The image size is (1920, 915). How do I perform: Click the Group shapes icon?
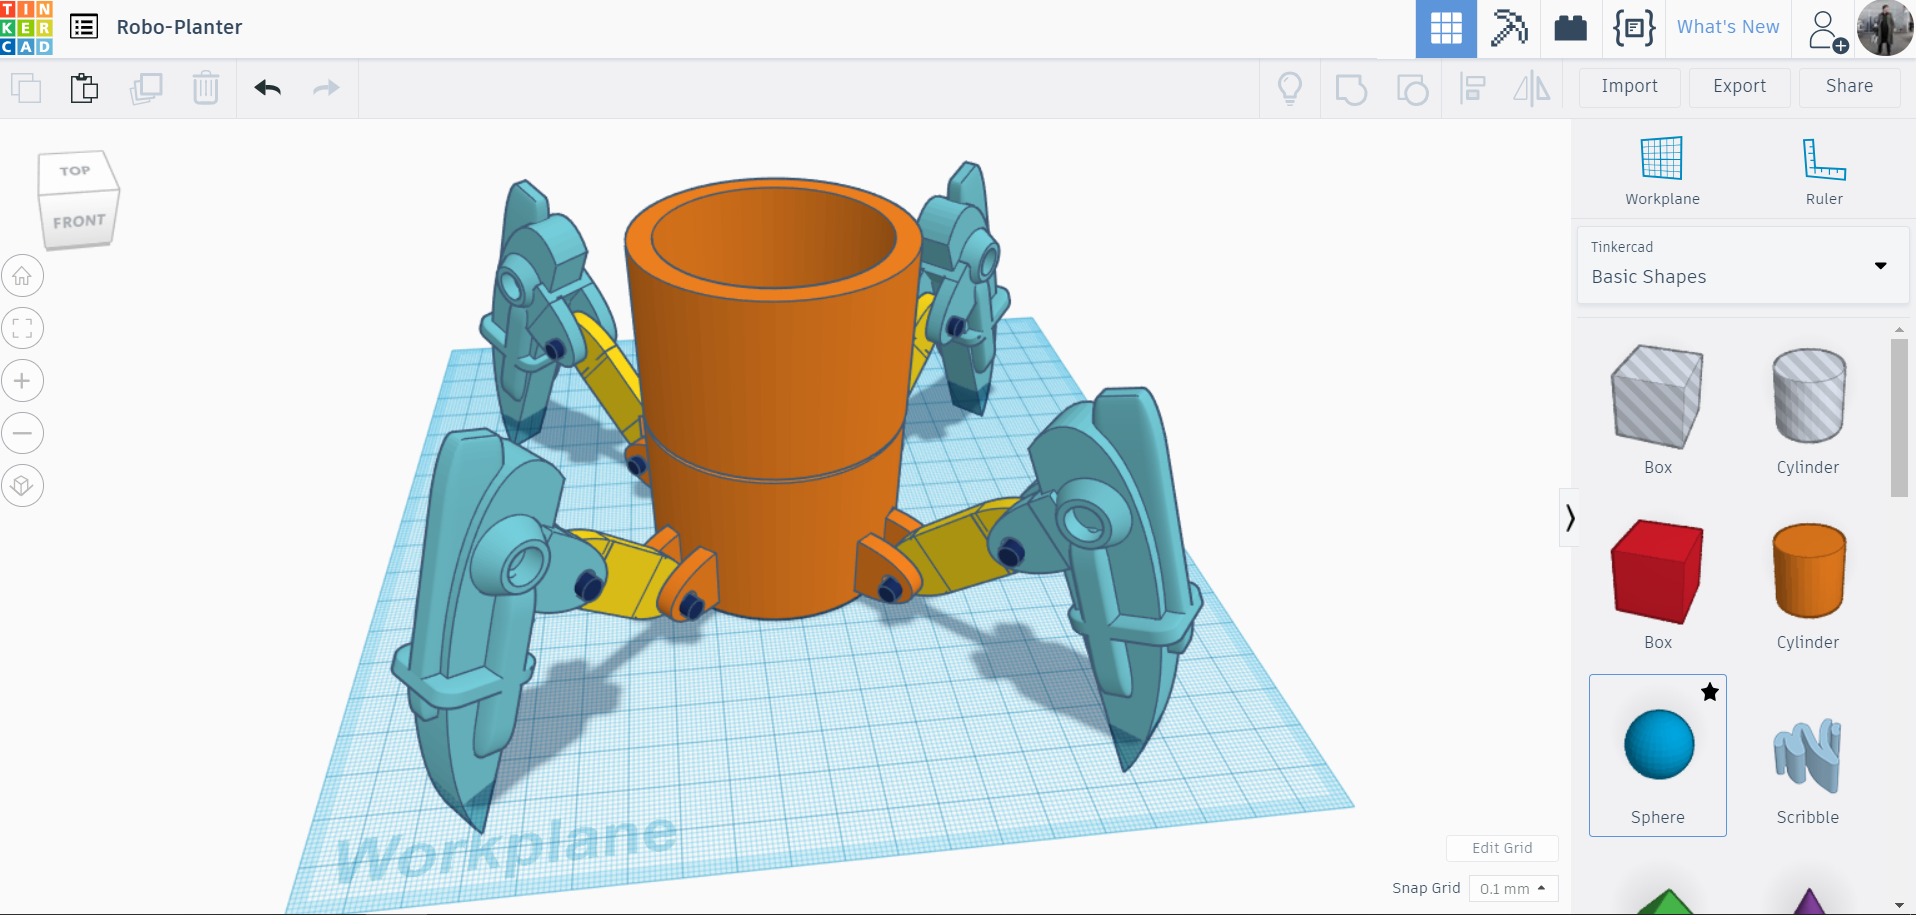pos(1351,89)
